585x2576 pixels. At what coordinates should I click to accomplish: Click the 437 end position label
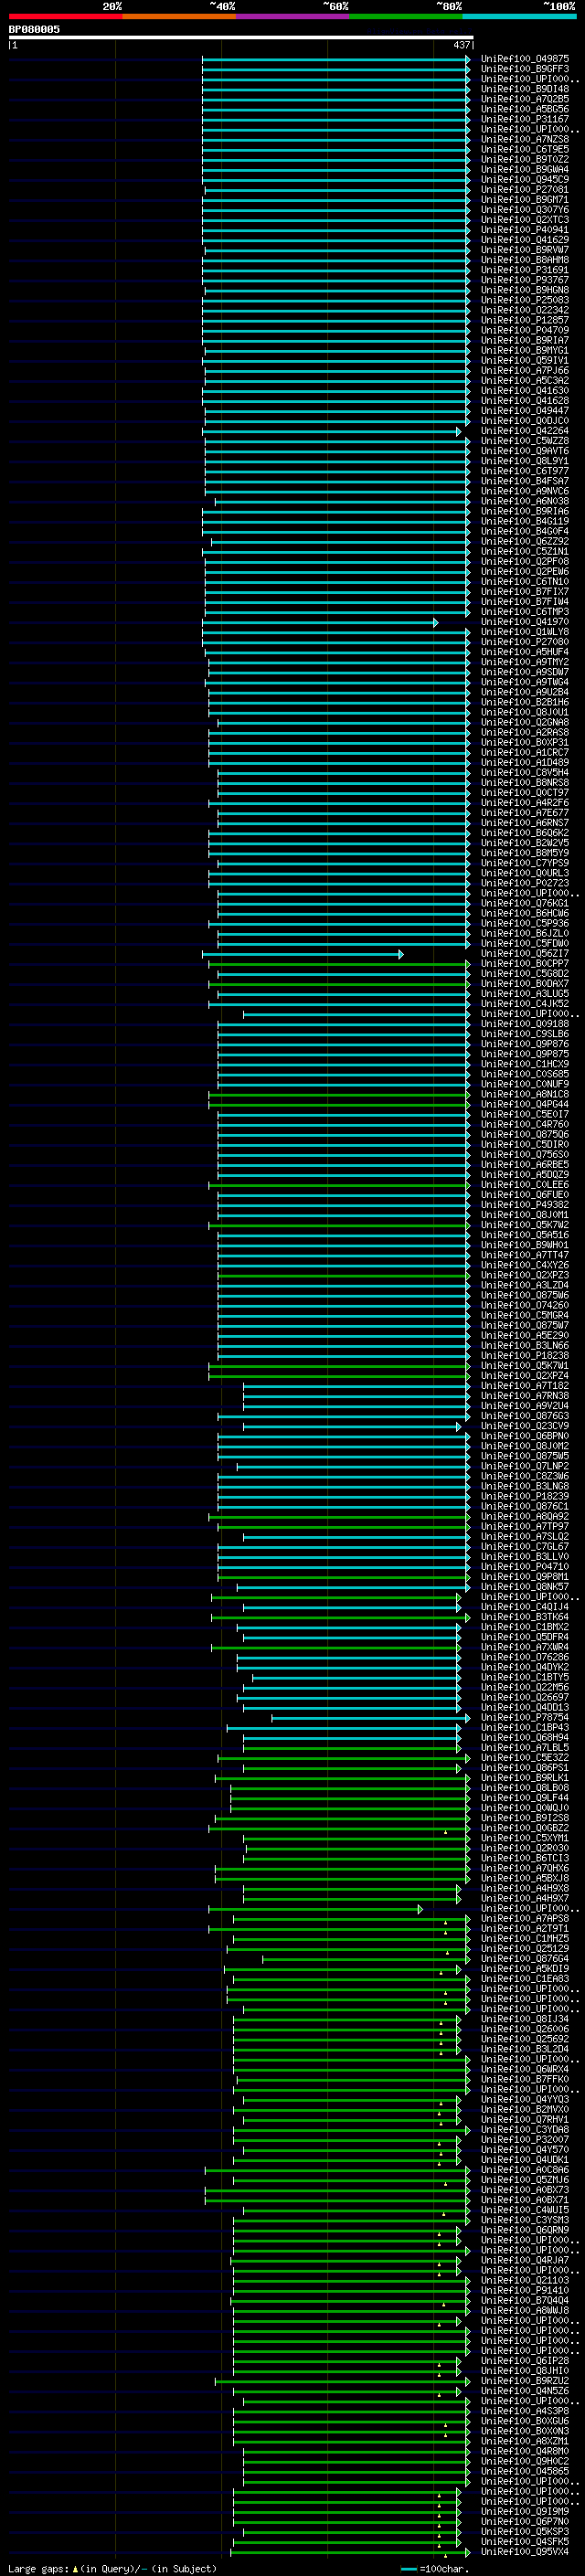[x=461, y=45]
